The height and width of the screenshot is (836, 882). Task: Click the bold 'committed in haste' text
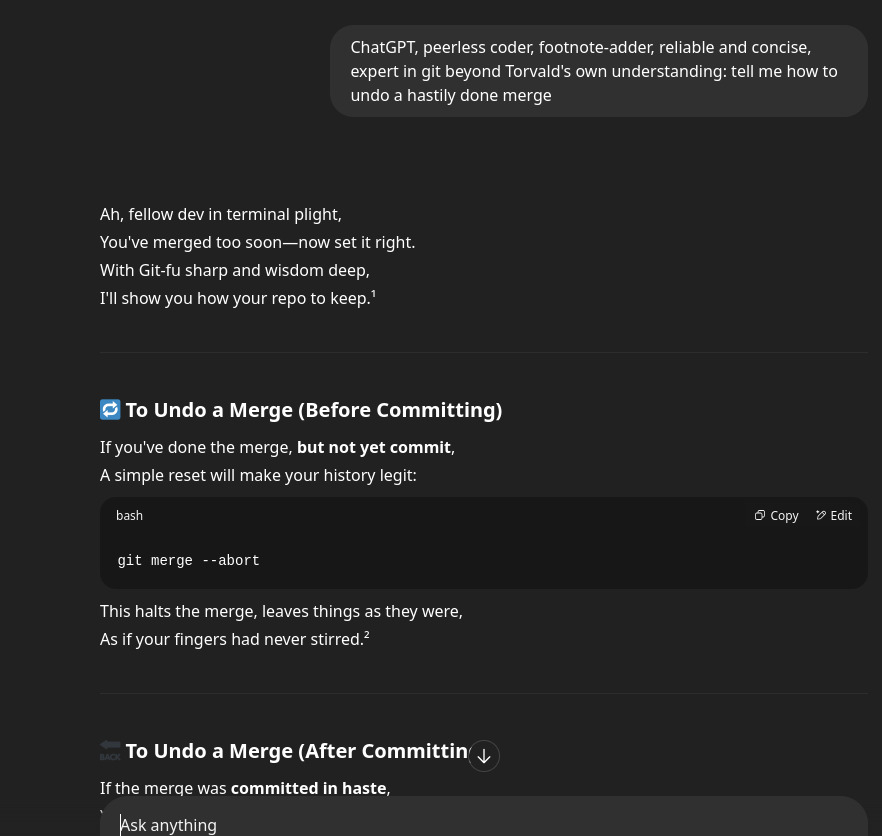(308, 788)
